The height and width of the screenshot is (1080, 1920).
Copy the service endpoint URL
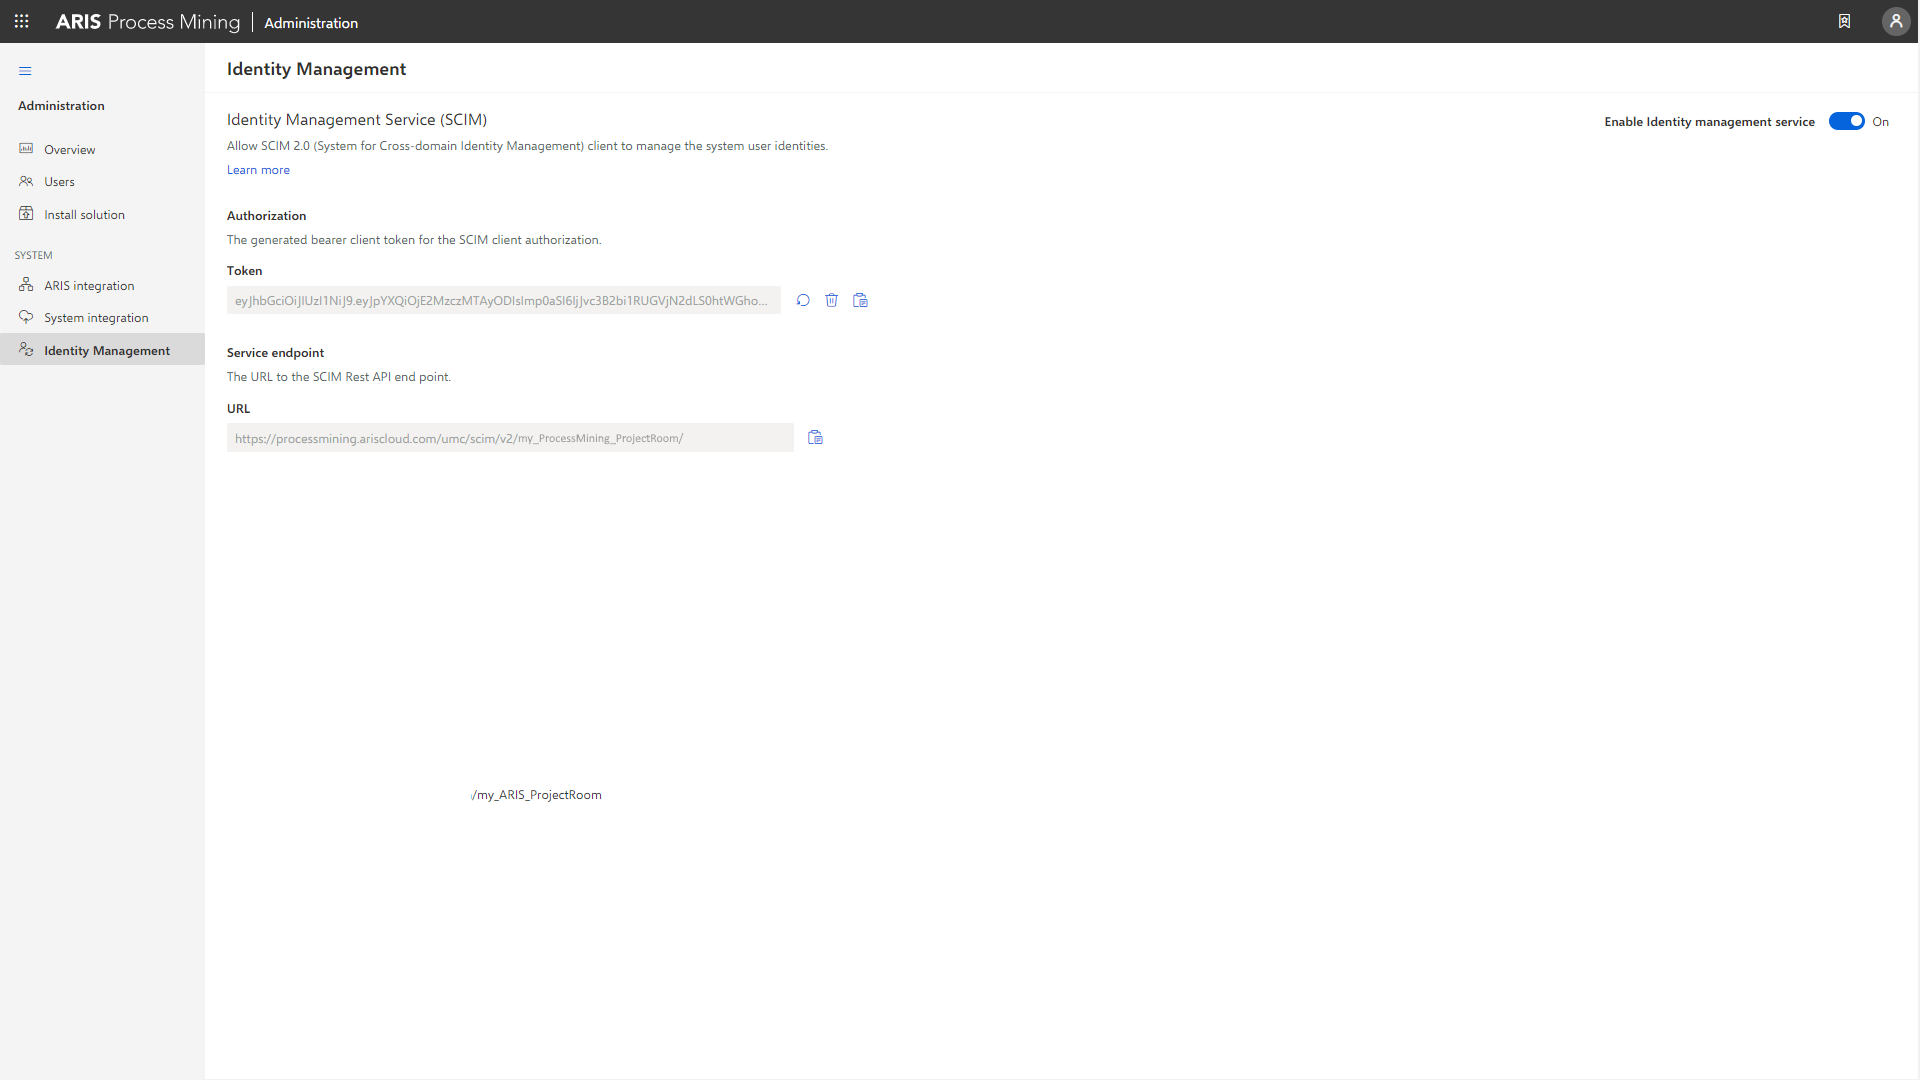815,437
